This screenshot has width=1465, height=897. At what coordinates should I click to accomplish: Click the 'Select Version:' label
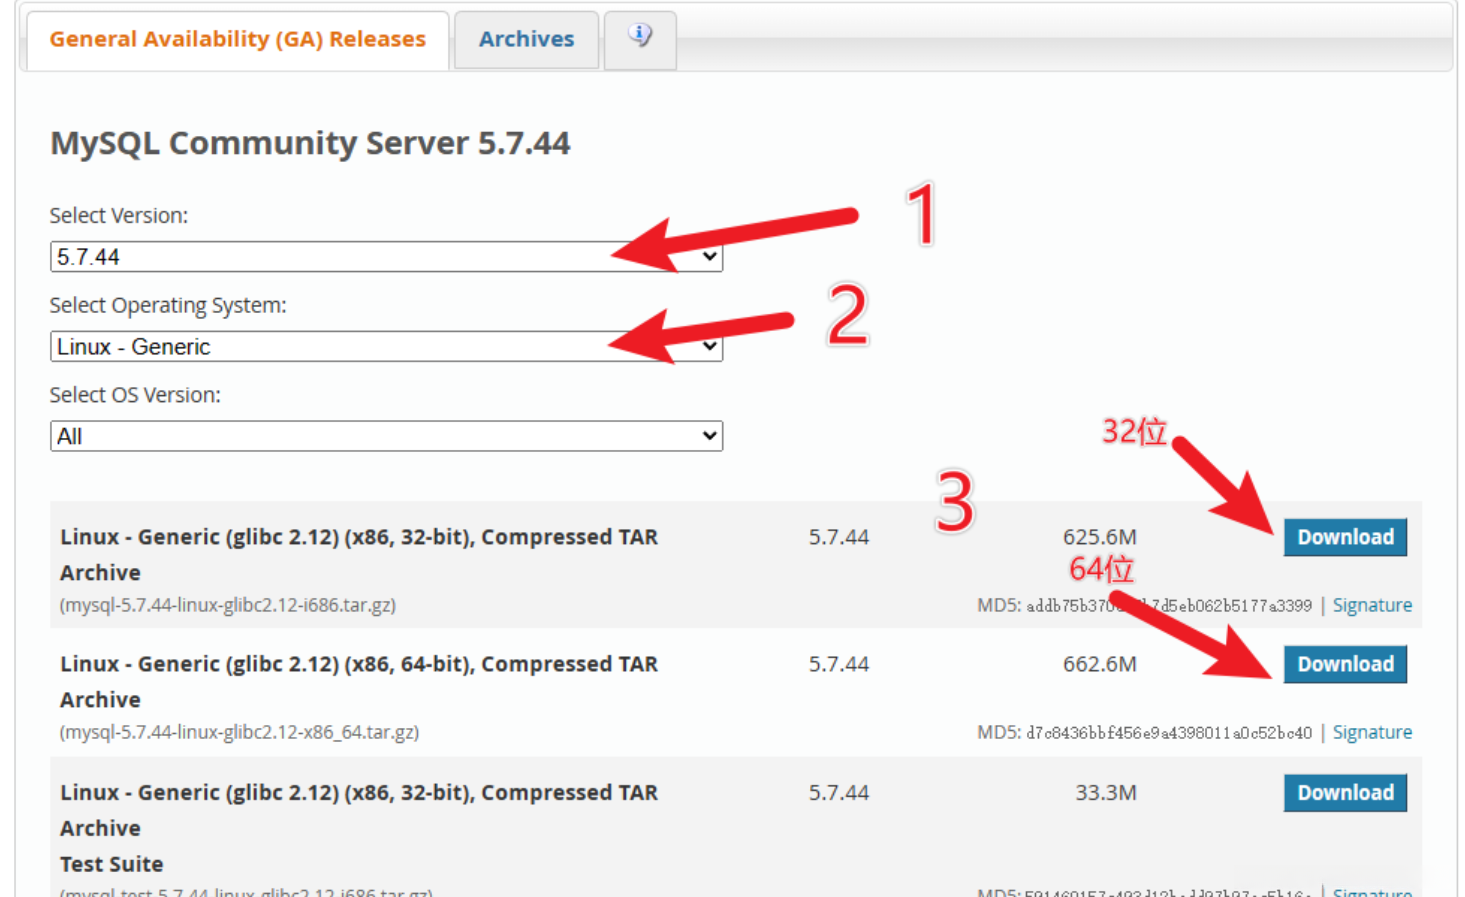(119, 216)
